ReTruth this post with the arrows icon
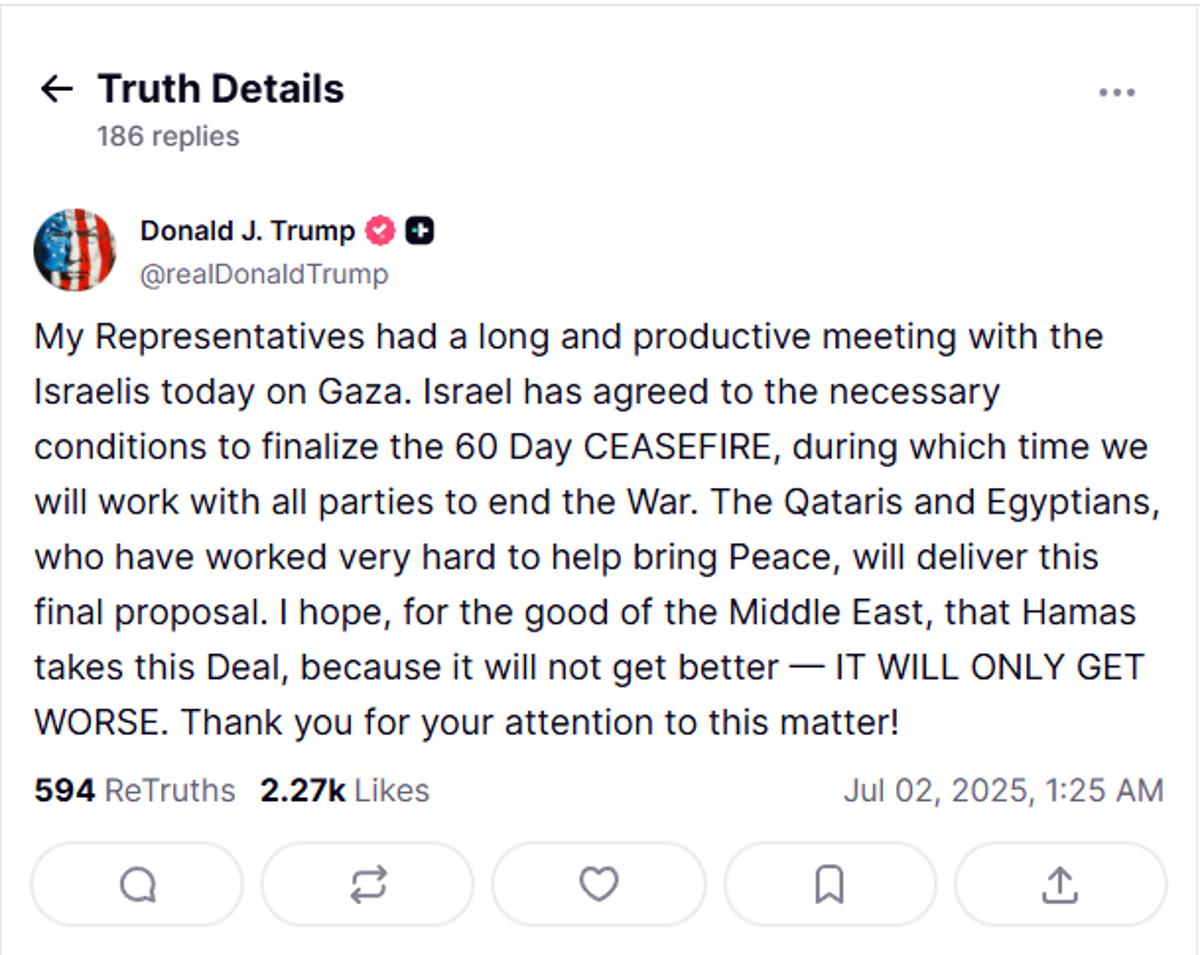Image resolution: width=1200 pixels, height=955 pixels. pyautogui.click(x=368, y=884)
